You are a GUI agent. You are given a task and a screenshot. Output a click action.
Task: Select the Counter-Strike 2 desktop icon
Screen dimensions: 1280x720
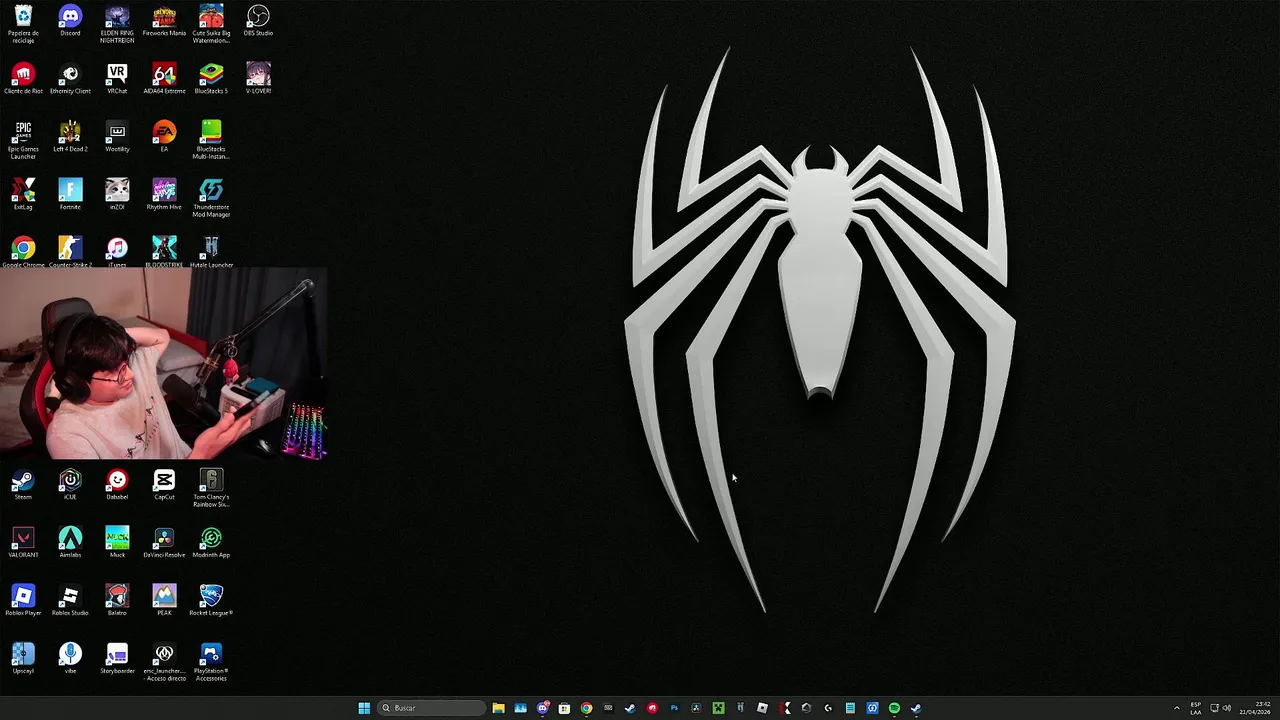pyautogui.click(x=70, y=252)
